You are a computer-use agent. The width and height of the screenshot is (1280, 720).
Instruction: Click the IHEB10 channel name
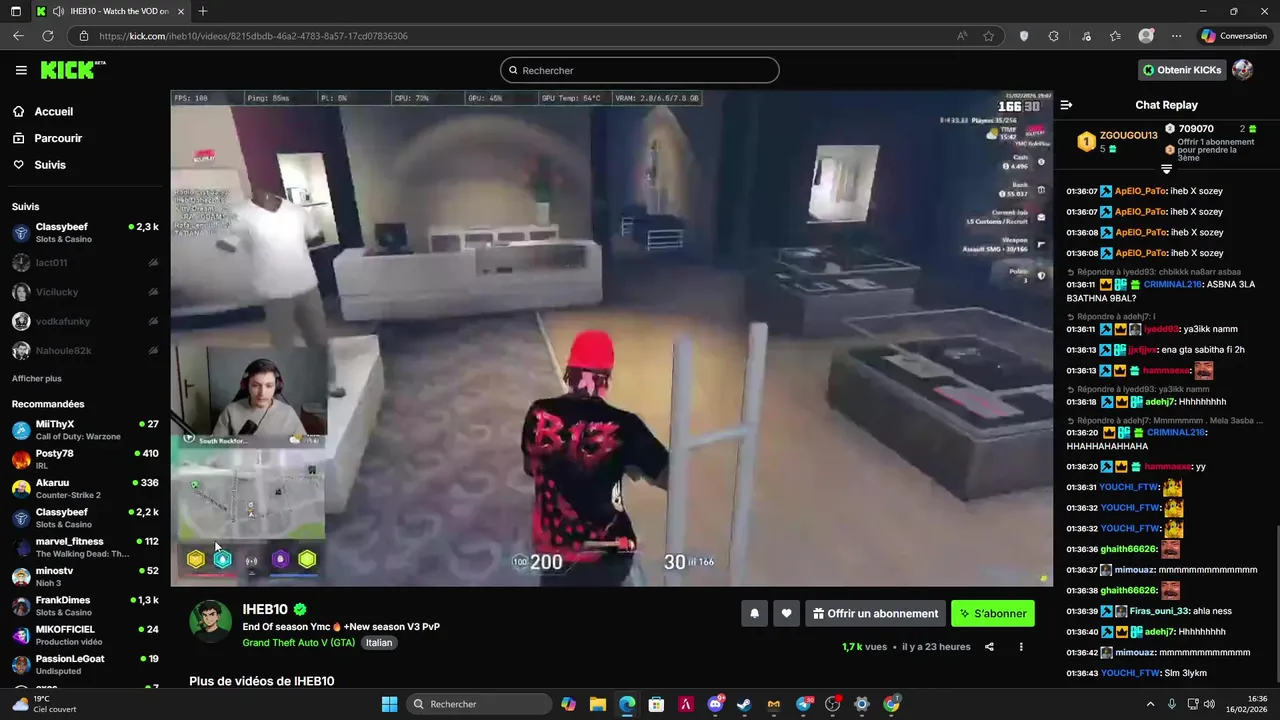tap(265, 609)
